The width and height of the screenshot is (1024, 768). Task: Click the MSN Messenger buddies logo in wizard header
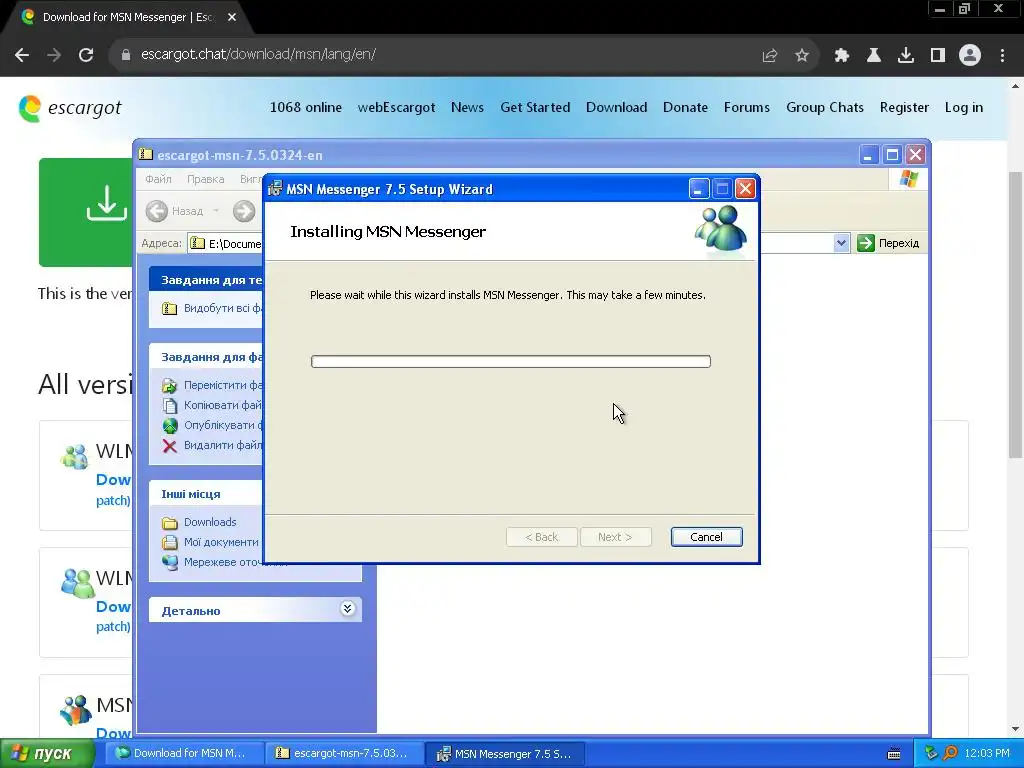click(x=721, y=229)
